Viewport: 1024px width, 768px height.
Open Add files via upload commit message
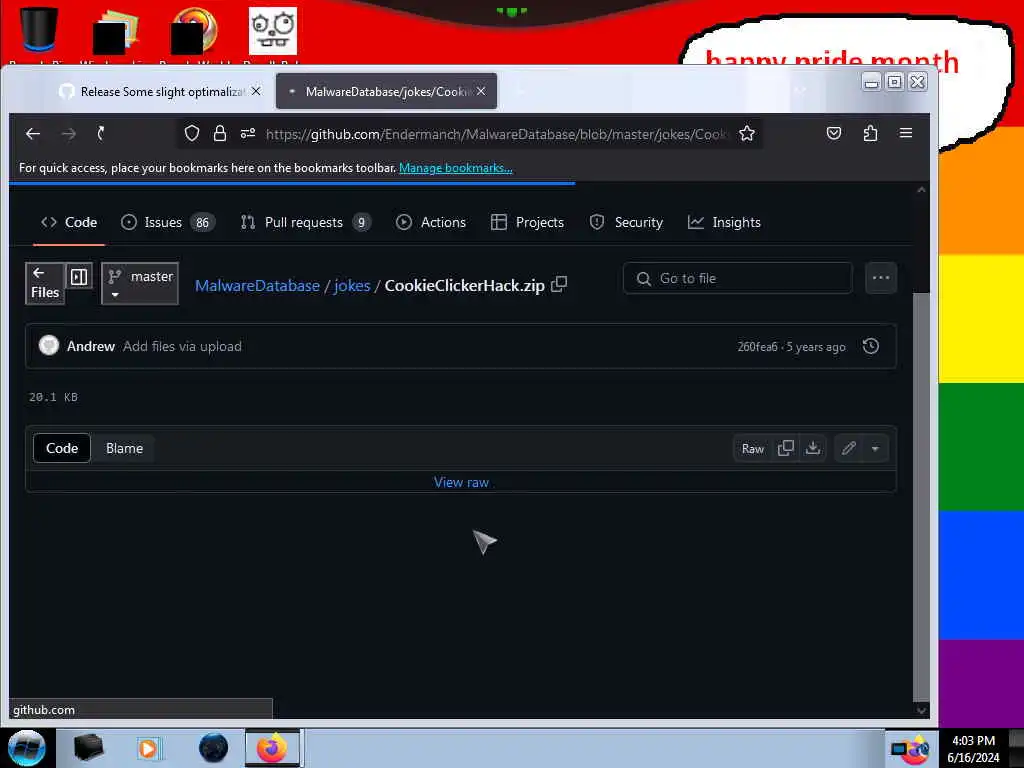tap(182, 346)
